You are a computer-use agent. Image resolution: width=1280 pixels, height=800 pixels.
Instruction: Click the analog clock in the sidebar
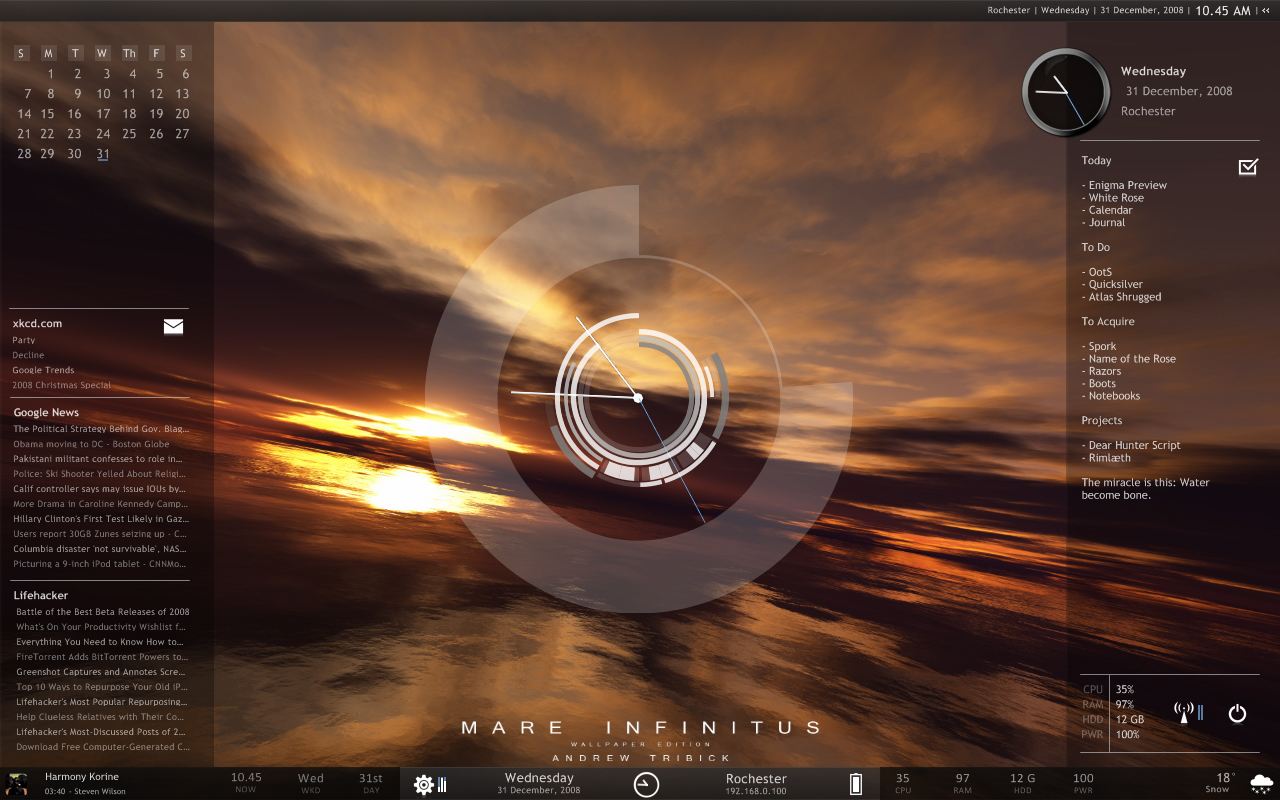[1066, 92]
